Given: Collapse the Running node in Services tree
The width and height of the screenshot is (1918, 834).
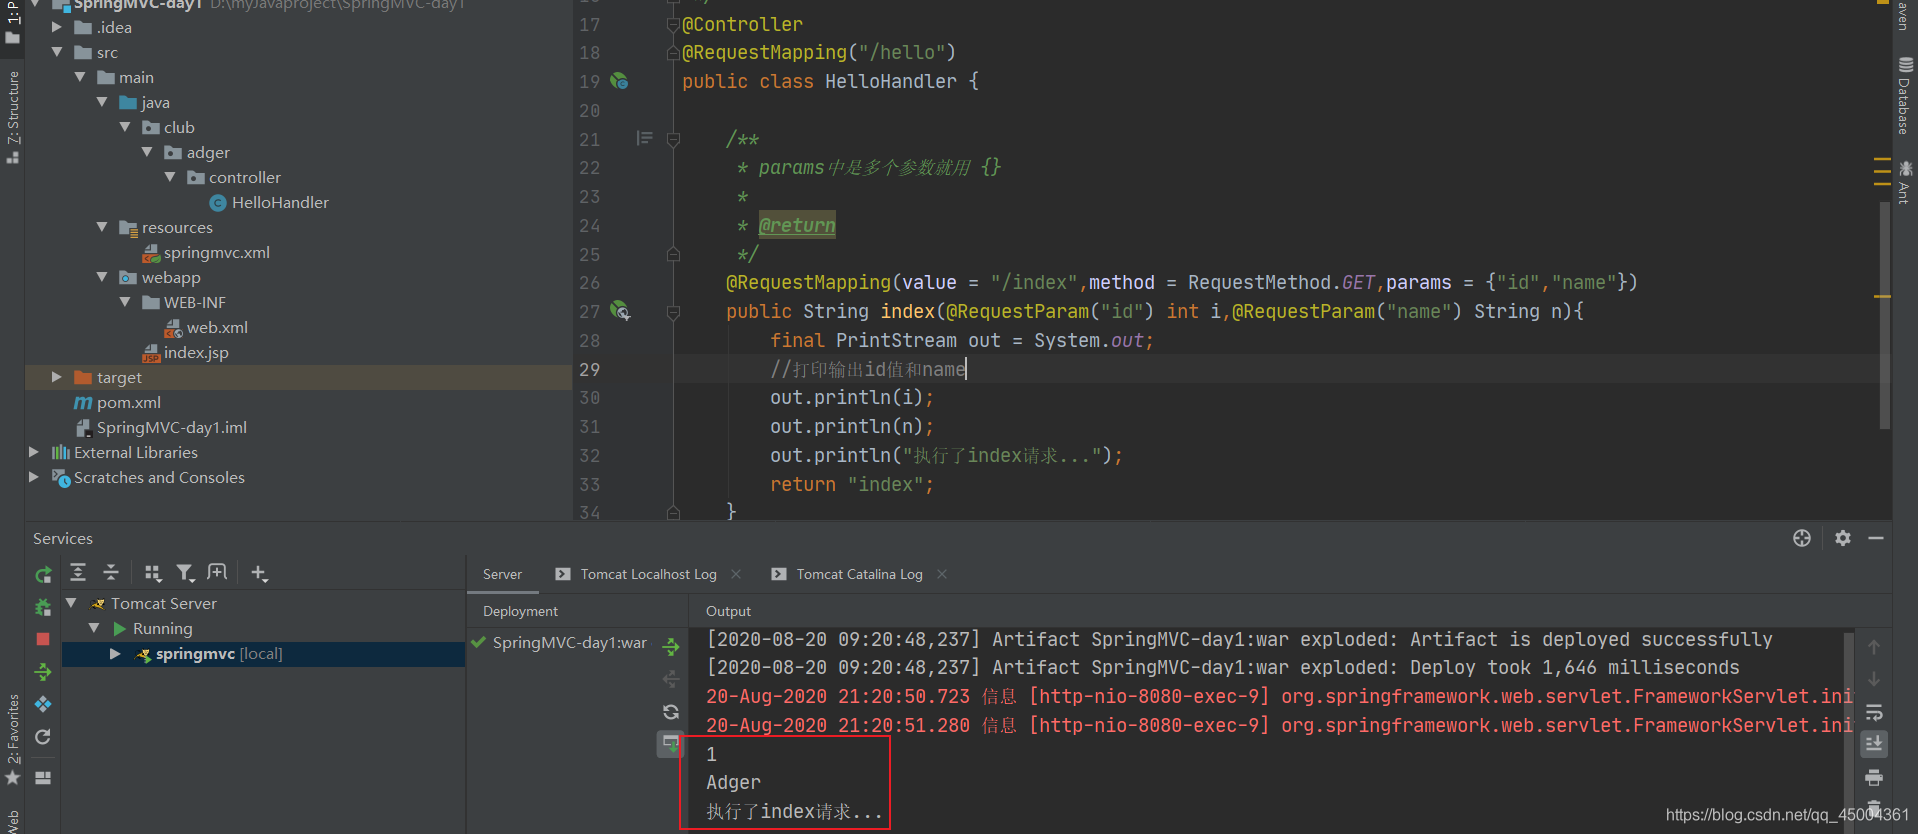Looking at the screenshot, I should point(94,628).
